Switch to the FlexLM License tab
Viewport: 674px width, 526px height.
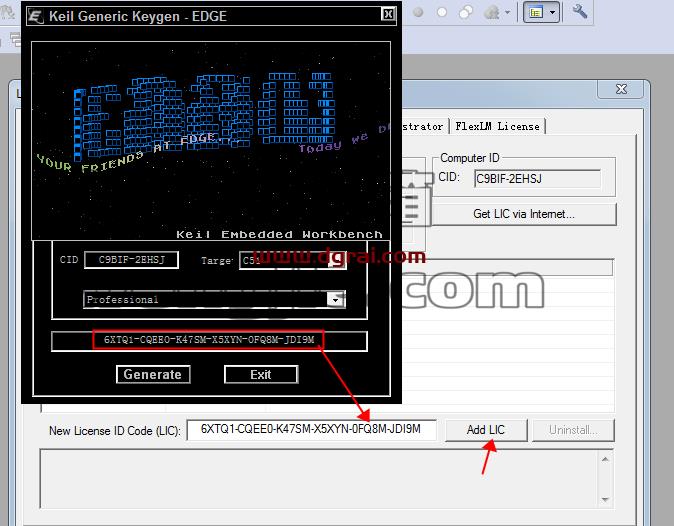497,126
